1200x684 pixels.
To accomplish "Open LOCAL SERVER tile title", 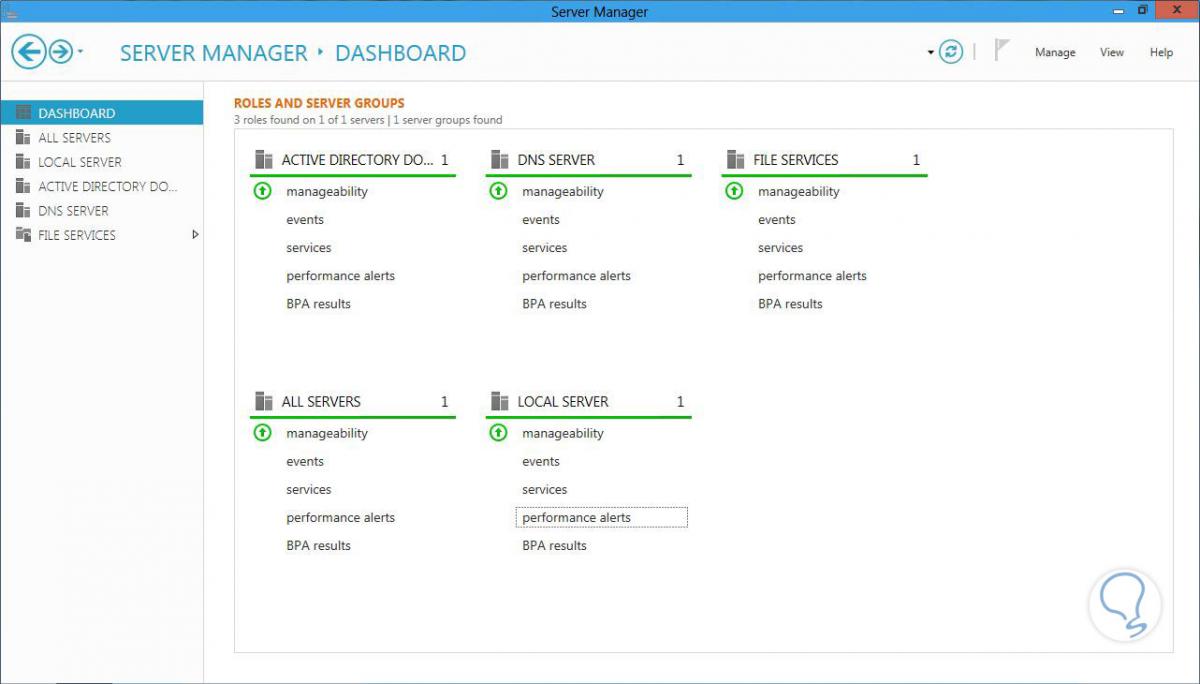I will [x=563, y=402].
